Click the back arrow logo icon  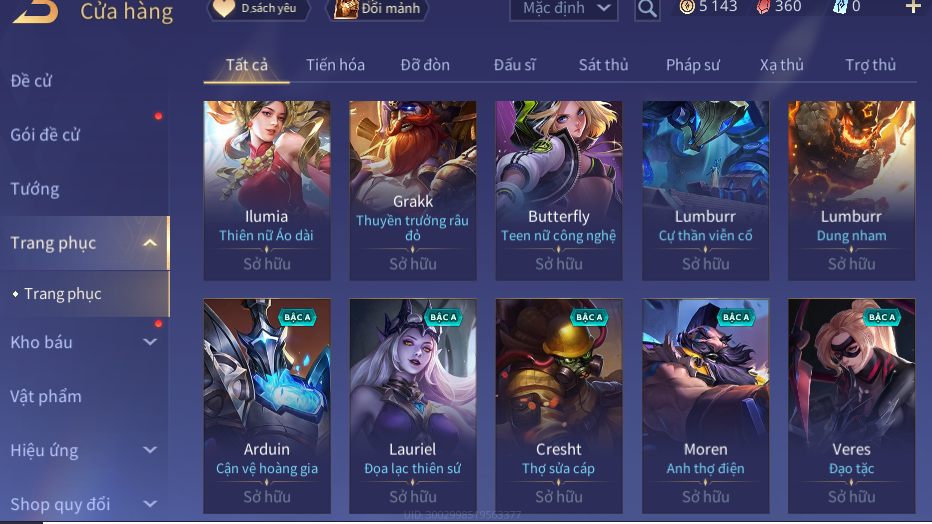(36, 10)
